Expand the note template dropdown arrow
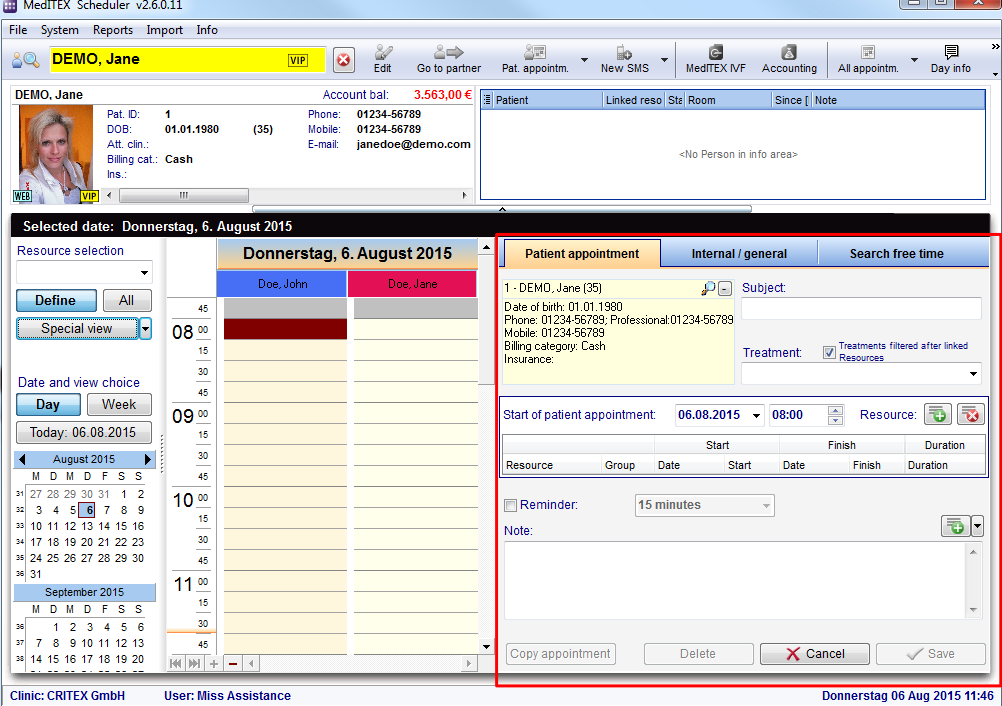Image resolution: width=1002 pixels, height=706 pixels. (977, 526)
